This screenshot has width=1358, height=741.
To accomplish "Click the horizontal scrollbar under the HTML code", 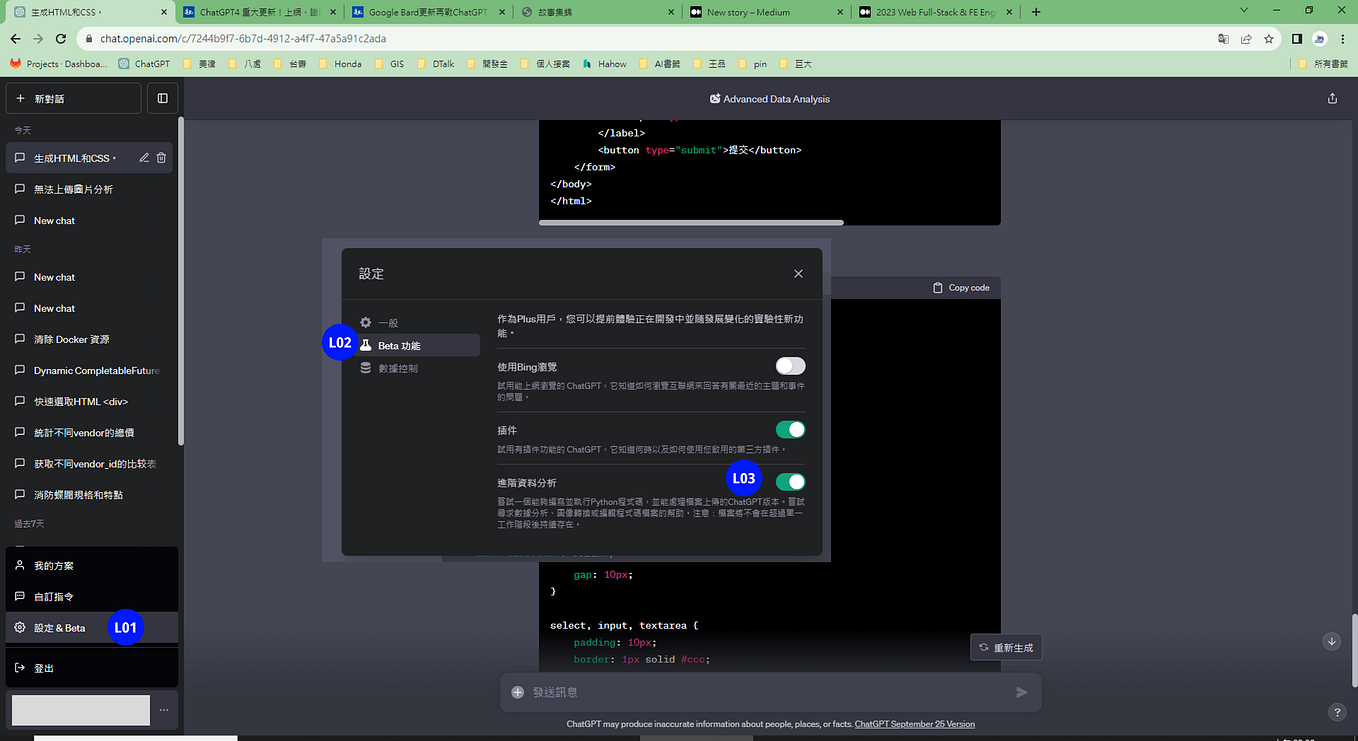I will pos(691,222).
